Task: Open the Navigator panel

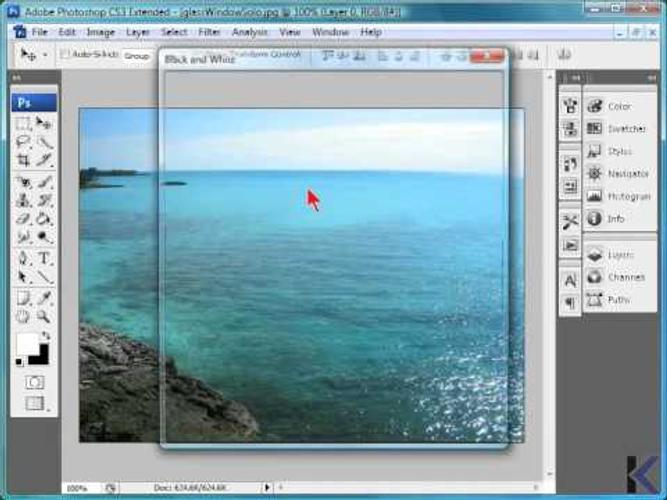Action: [619, 174]
